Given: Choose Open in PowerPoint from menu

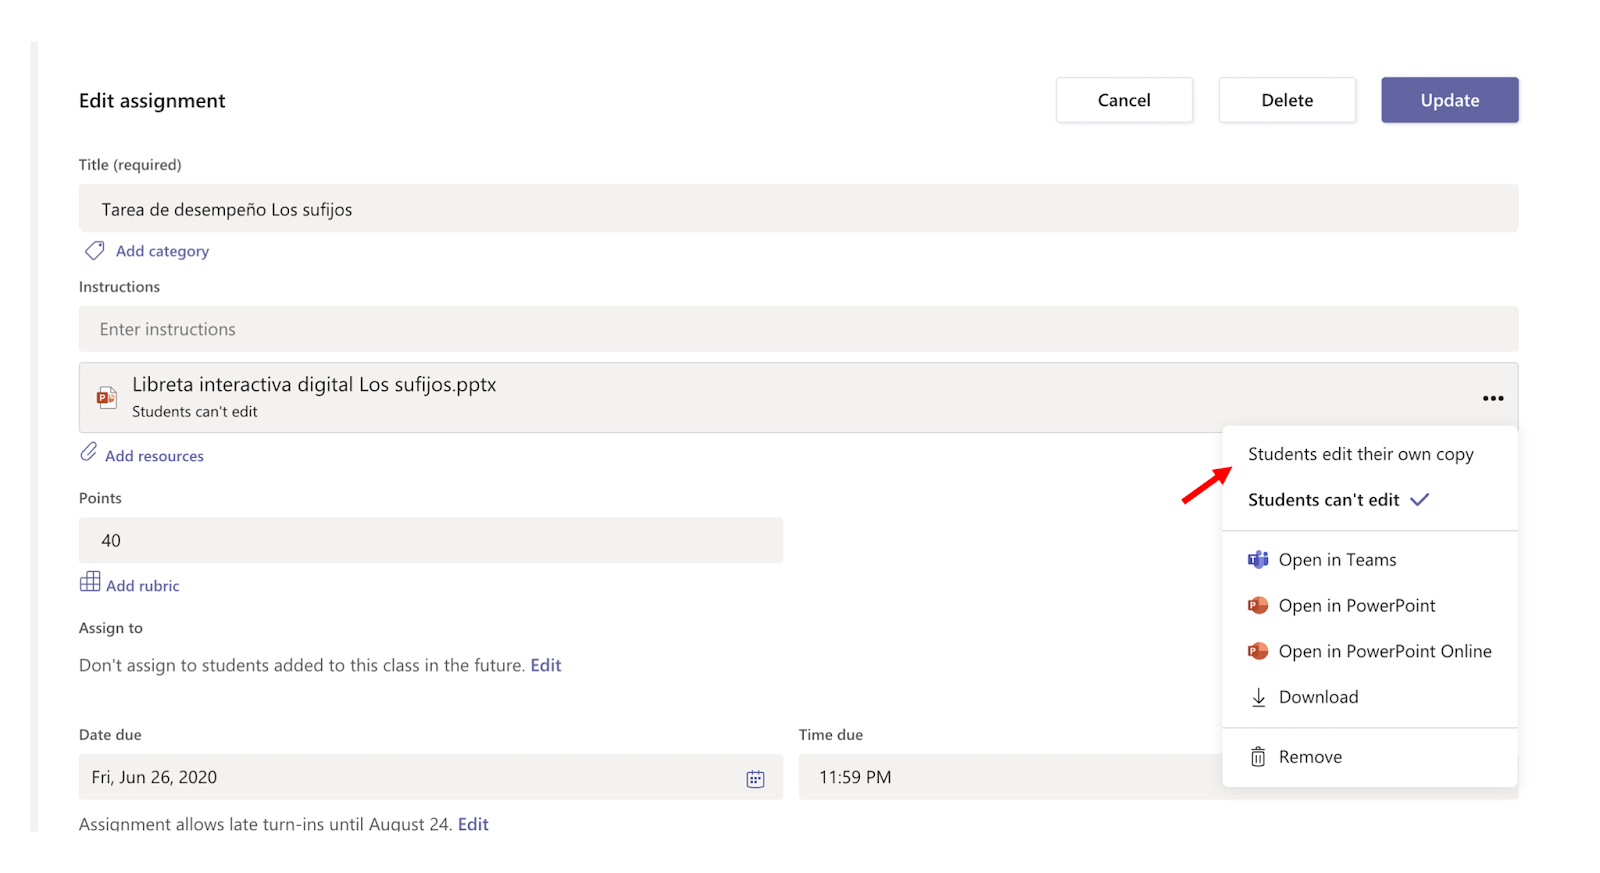Looking at the screenshot, I should pos(1356,605).
